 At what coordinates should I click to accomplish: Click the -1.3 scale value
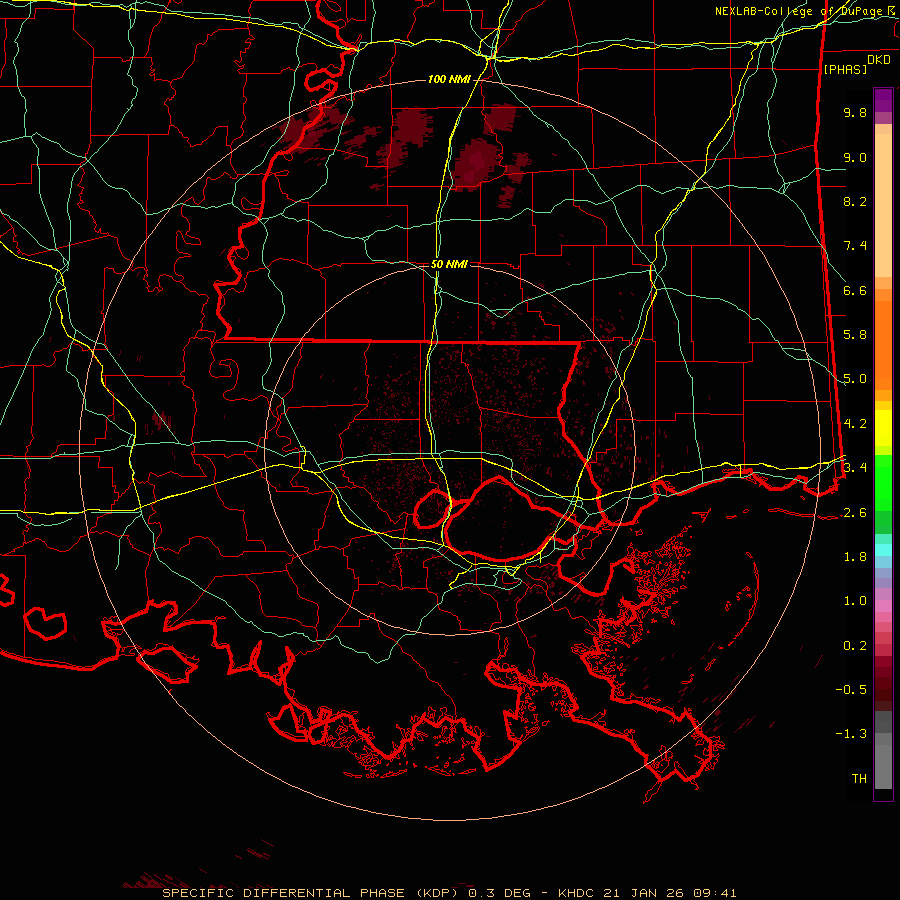click(851, 734)
